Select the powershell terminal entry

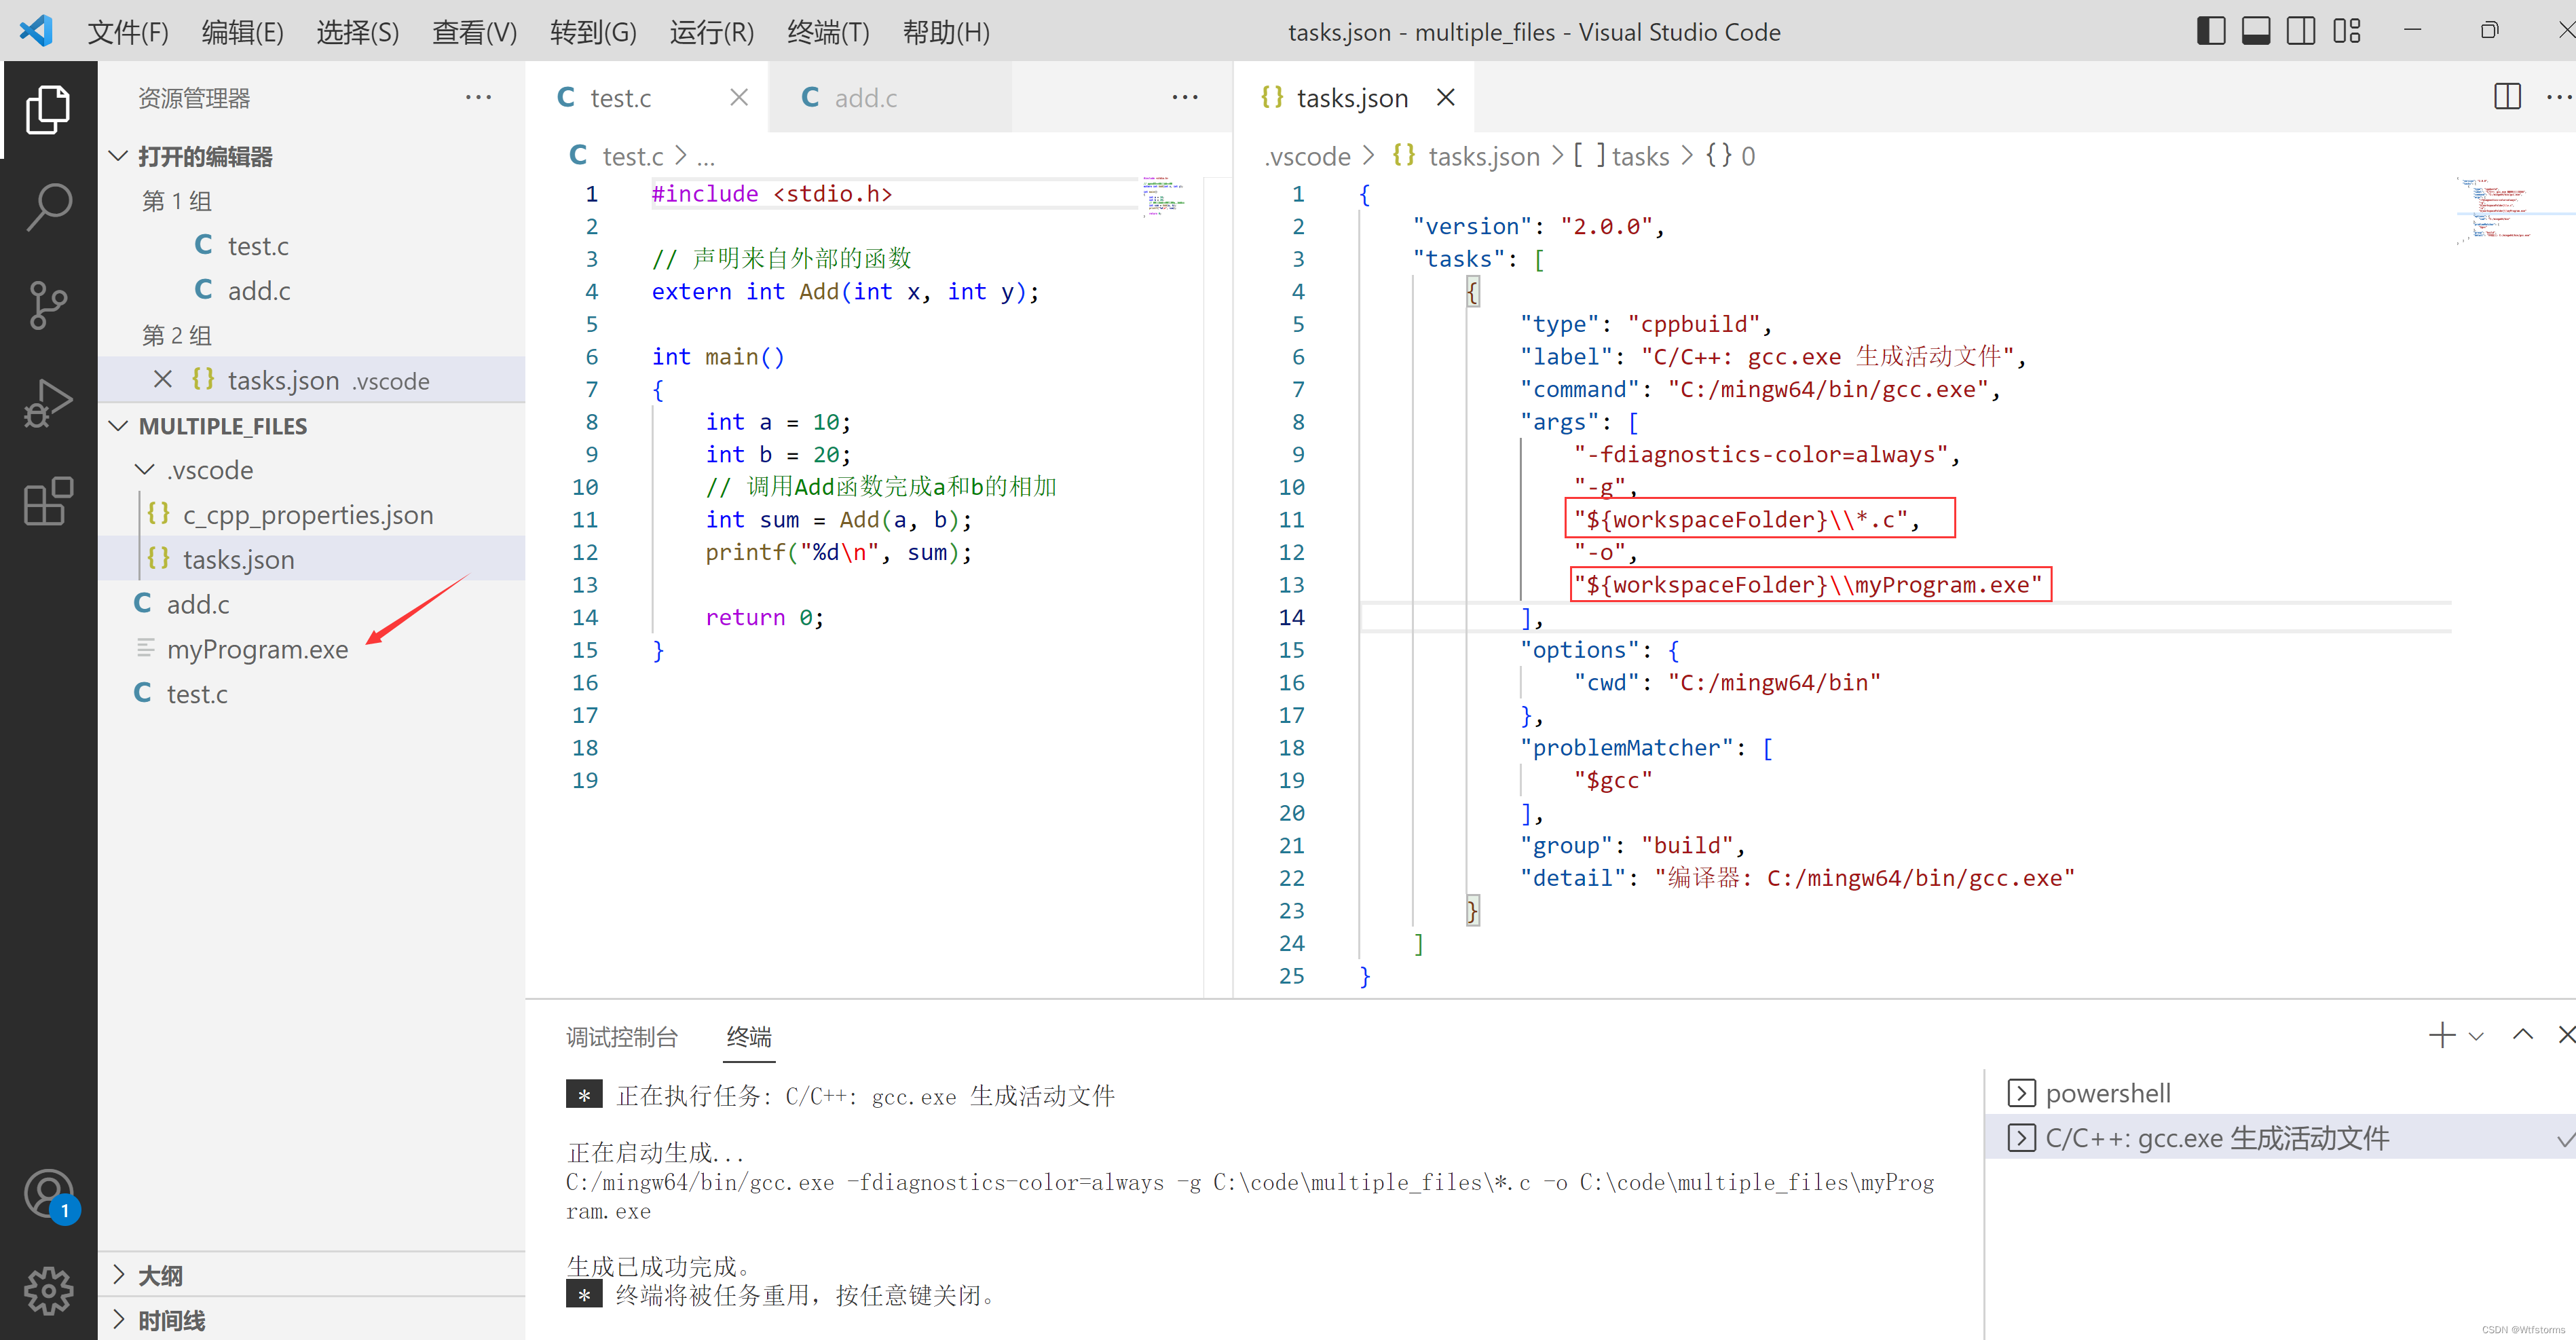(2280, 1093)
